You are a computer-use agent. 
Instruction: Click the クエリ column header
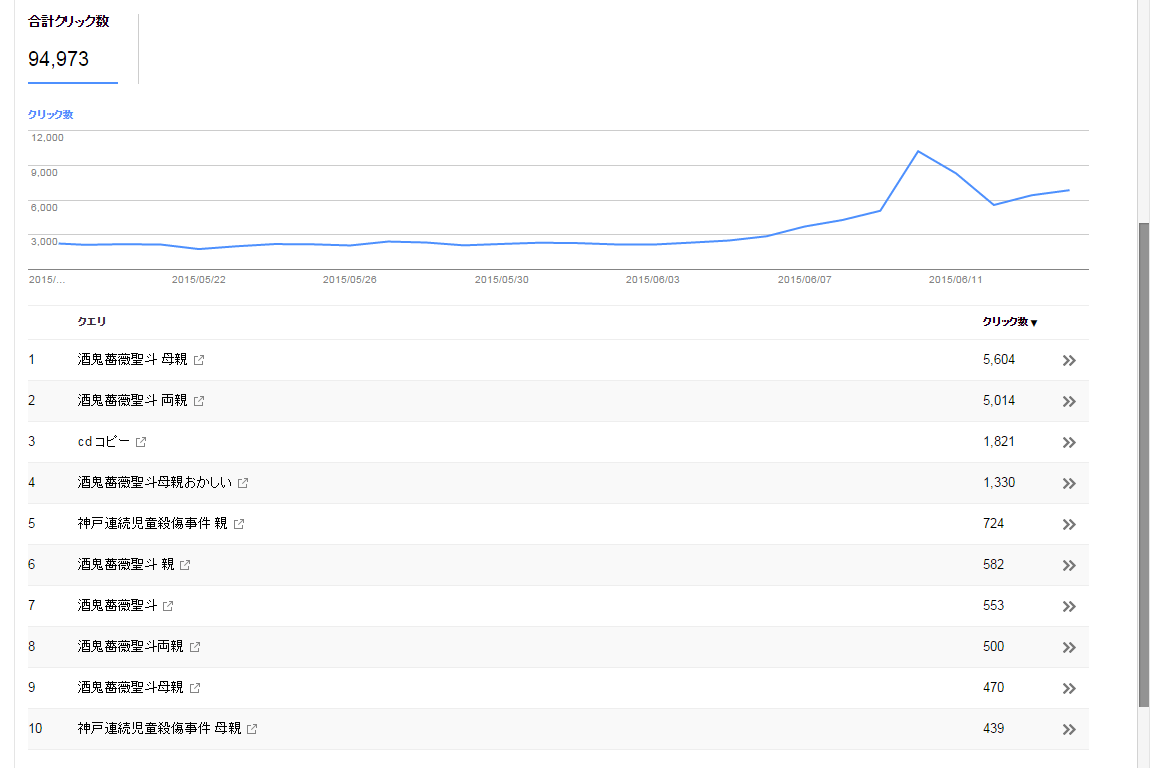pyautogui.click(x=92, y=322)
